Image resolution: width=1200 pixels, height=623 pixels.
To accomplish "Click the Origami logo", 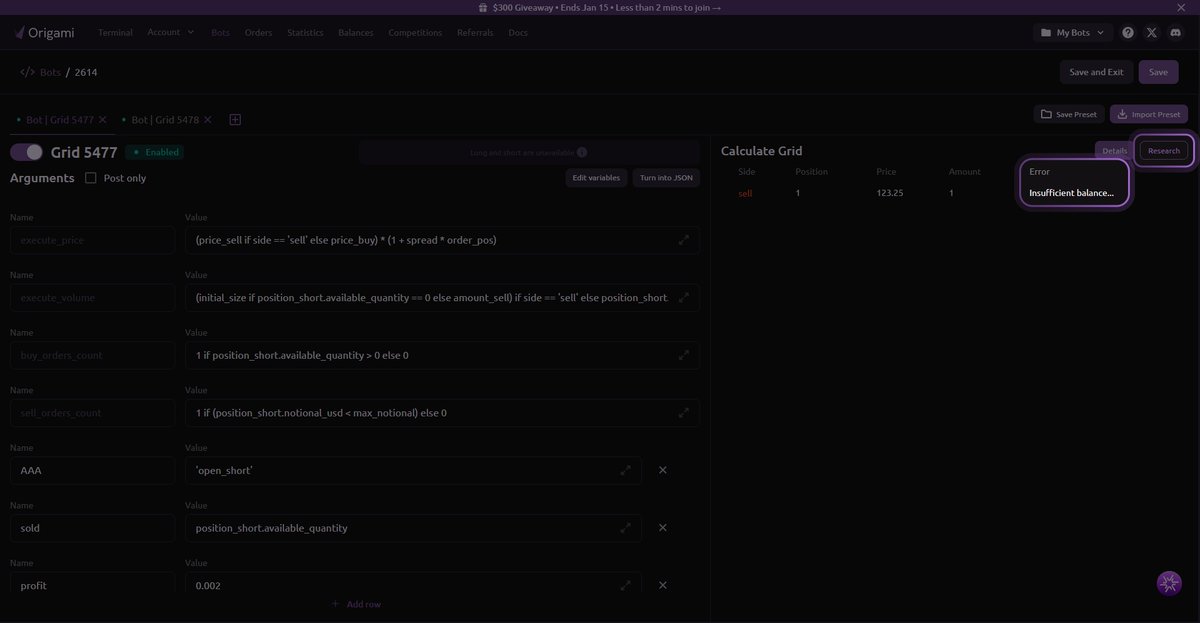I will tap(44, 32).
